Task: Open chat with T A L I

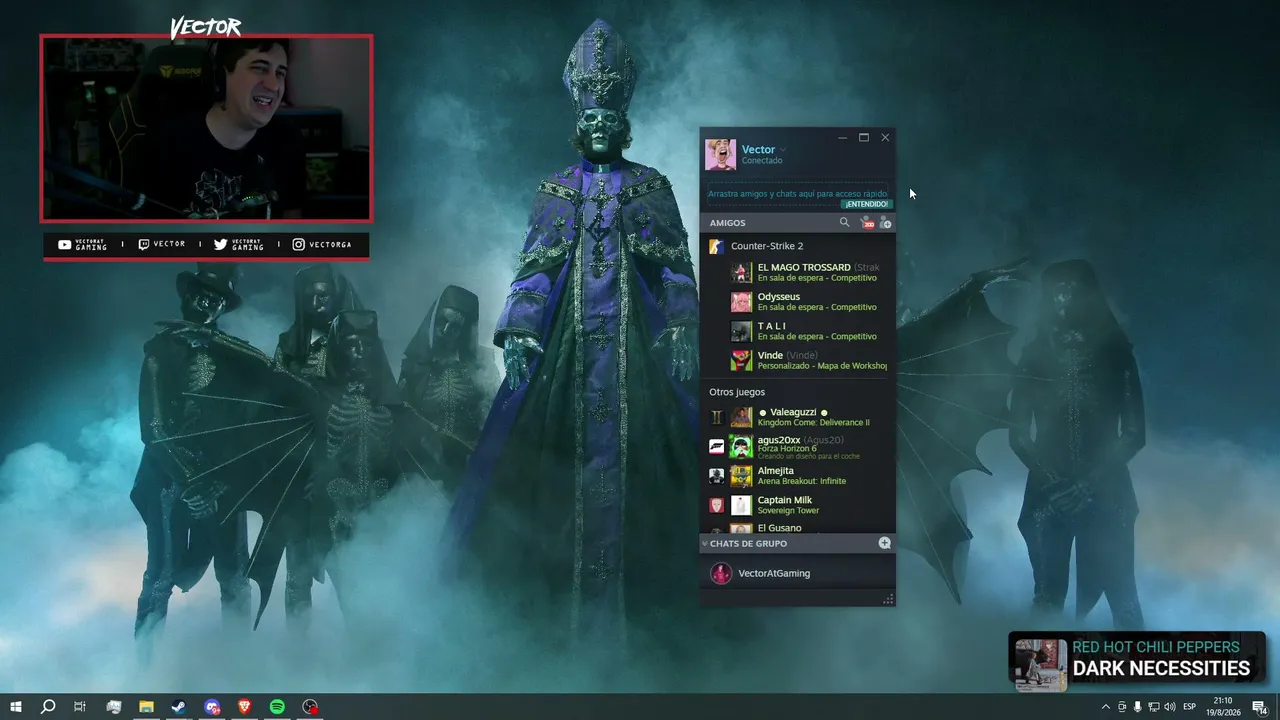Action: pos(798,331)
